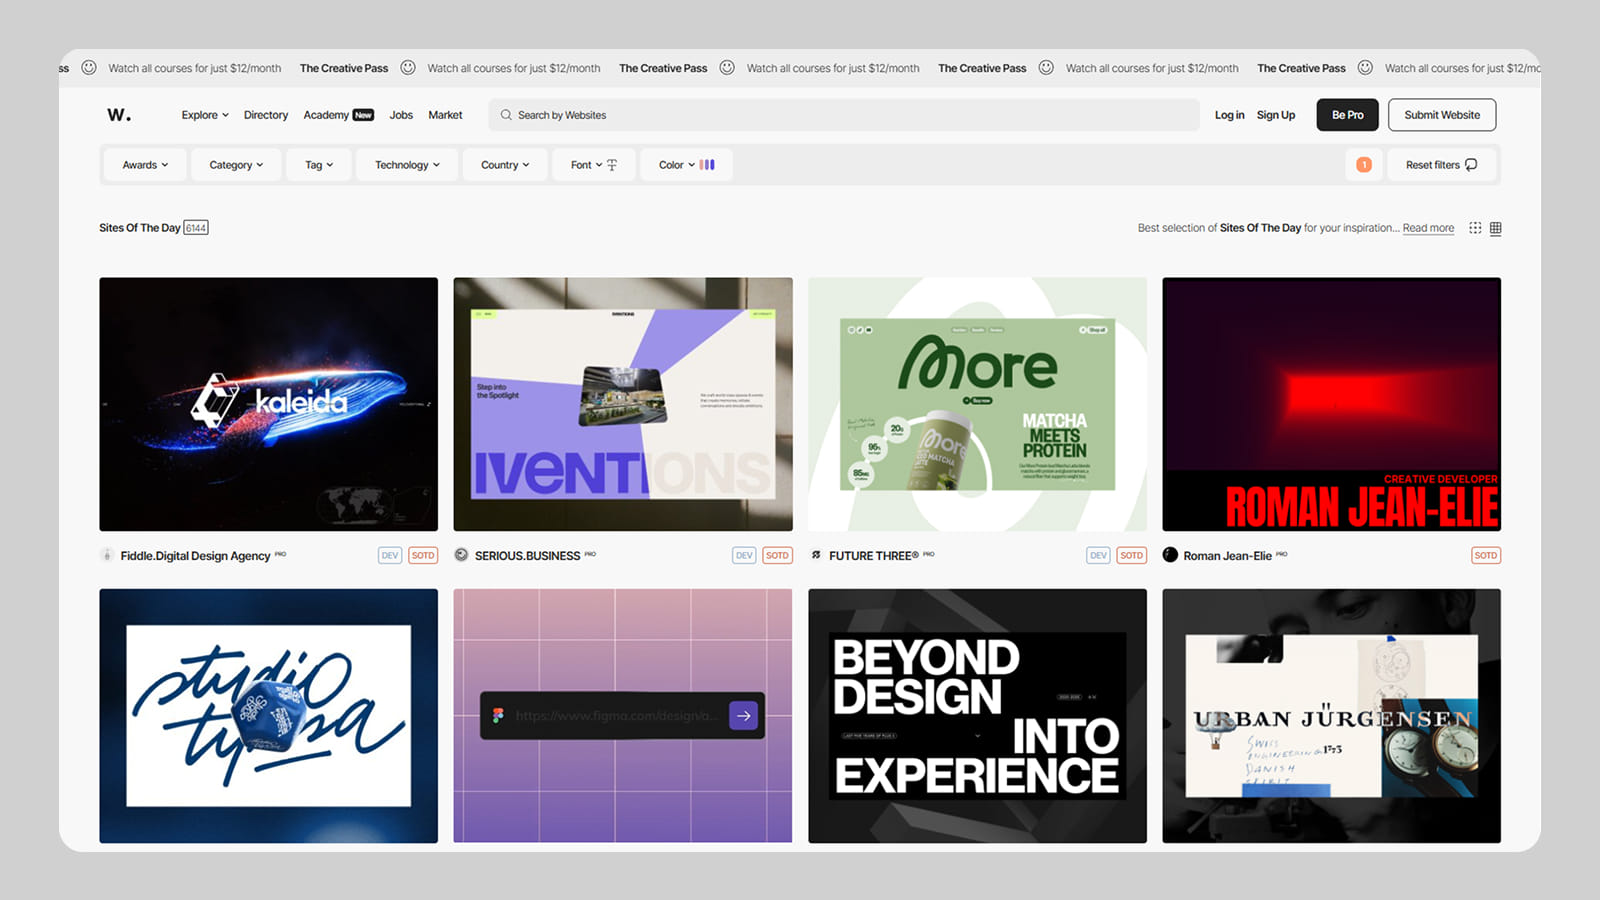Screen dimensions: 1600x900
Task: Switch to the solid grid view layout
Action: click(1495, 227)
